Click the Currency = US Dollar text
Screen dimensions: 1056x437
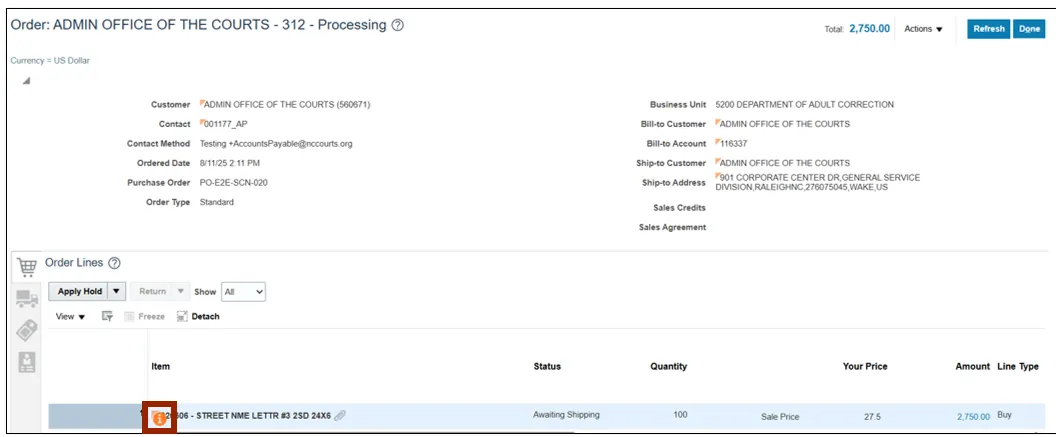pyautogui.click(x=50, y=61)
